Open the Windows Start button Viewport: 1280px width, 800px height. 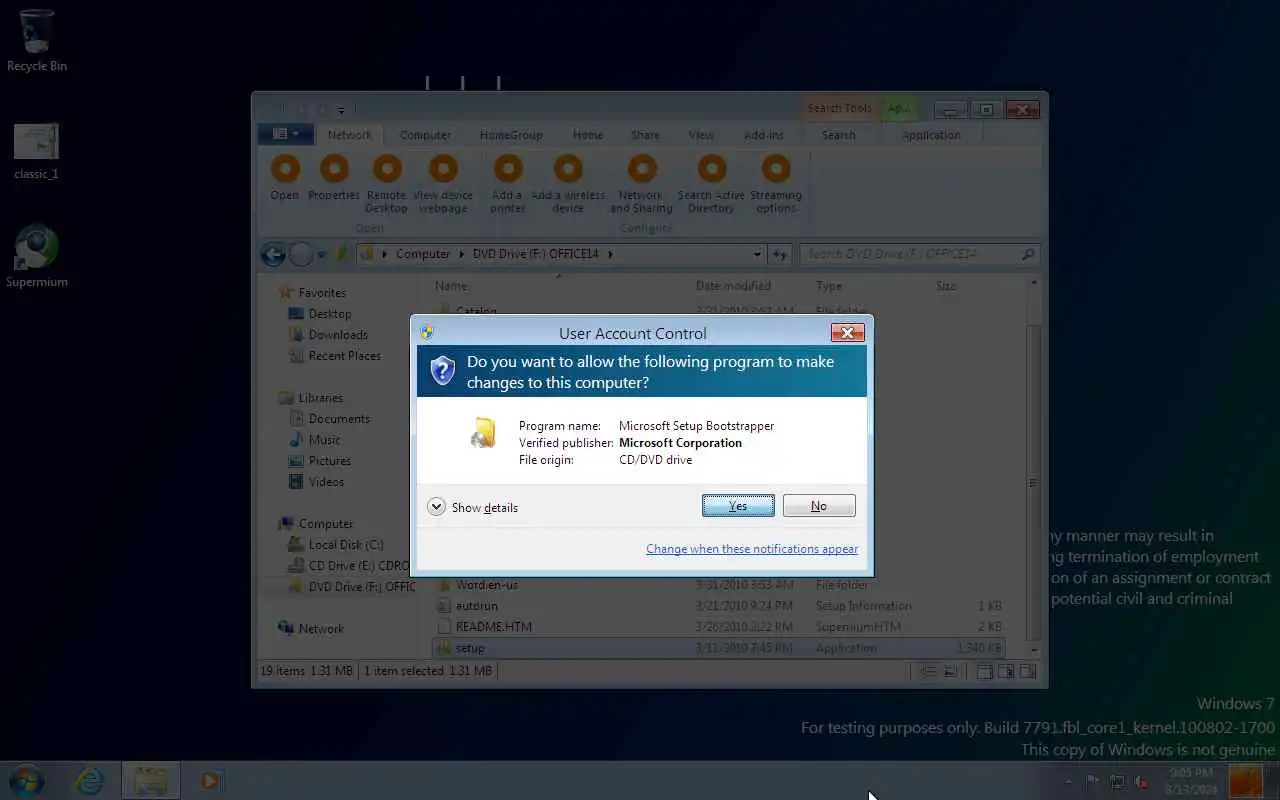[x=26, y=780]
